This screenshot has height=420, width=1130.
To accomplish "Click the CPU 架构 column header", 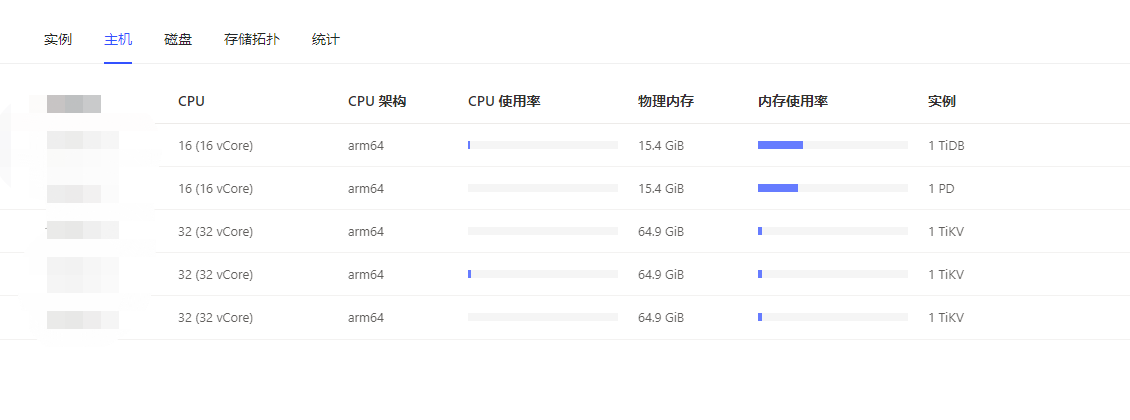I will (x=377, y=101).
